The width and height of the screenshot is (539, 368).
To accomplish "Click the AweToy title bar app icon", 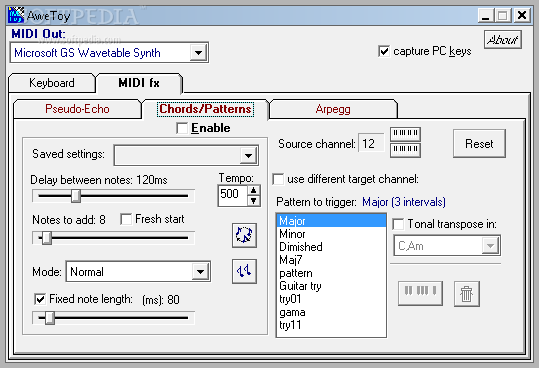I will click(16, 15).
